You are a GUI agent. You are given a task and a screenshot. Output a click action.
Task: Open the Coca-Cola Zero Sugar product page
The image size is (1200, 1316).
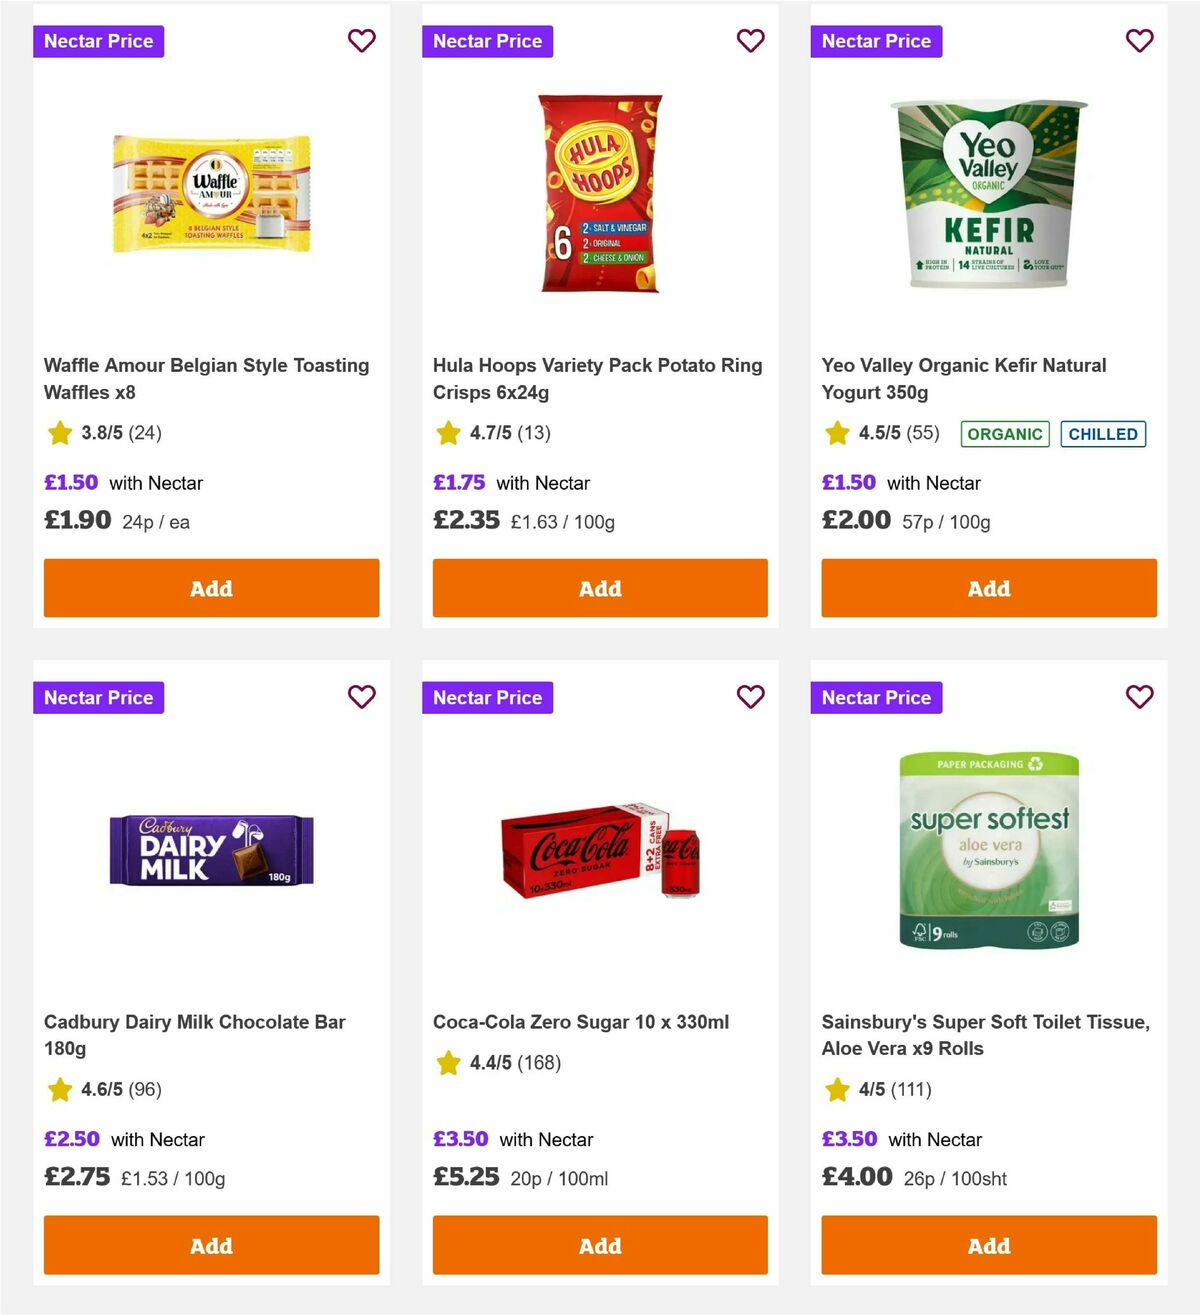[x=578, y=1022]
